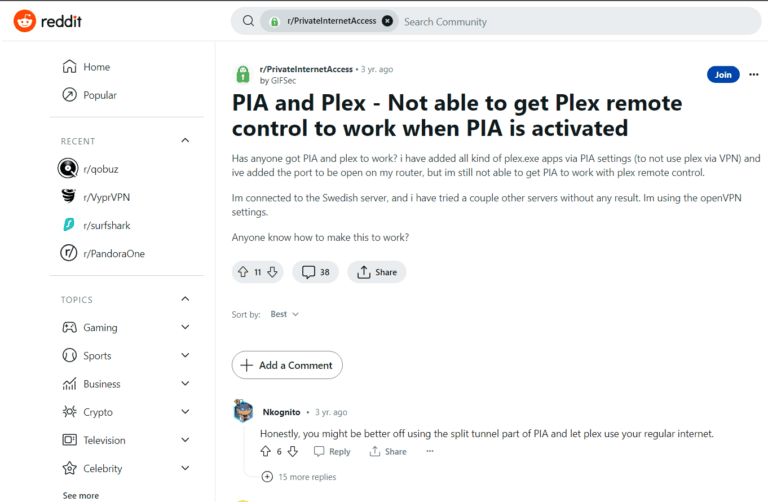The width and height of the screenshot is (768, 502).
Task: Upvote Nkognito's comment
Action: (265, 451)
